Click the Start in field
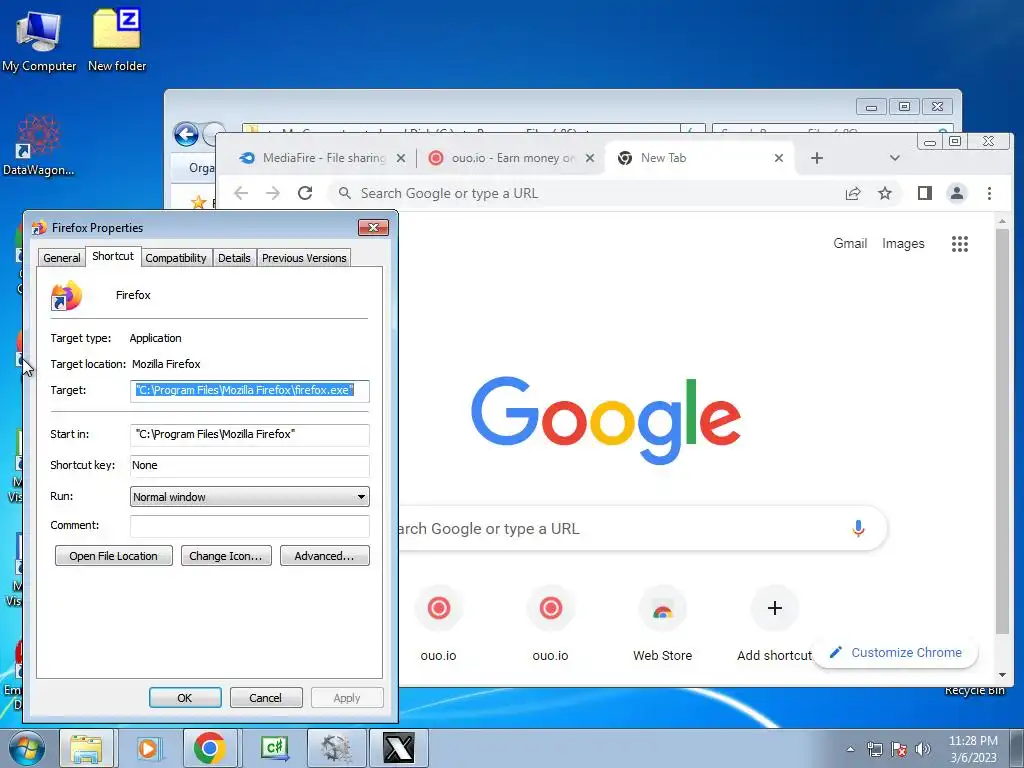This screenshot has height=768, width=1024. click(250, 435)
